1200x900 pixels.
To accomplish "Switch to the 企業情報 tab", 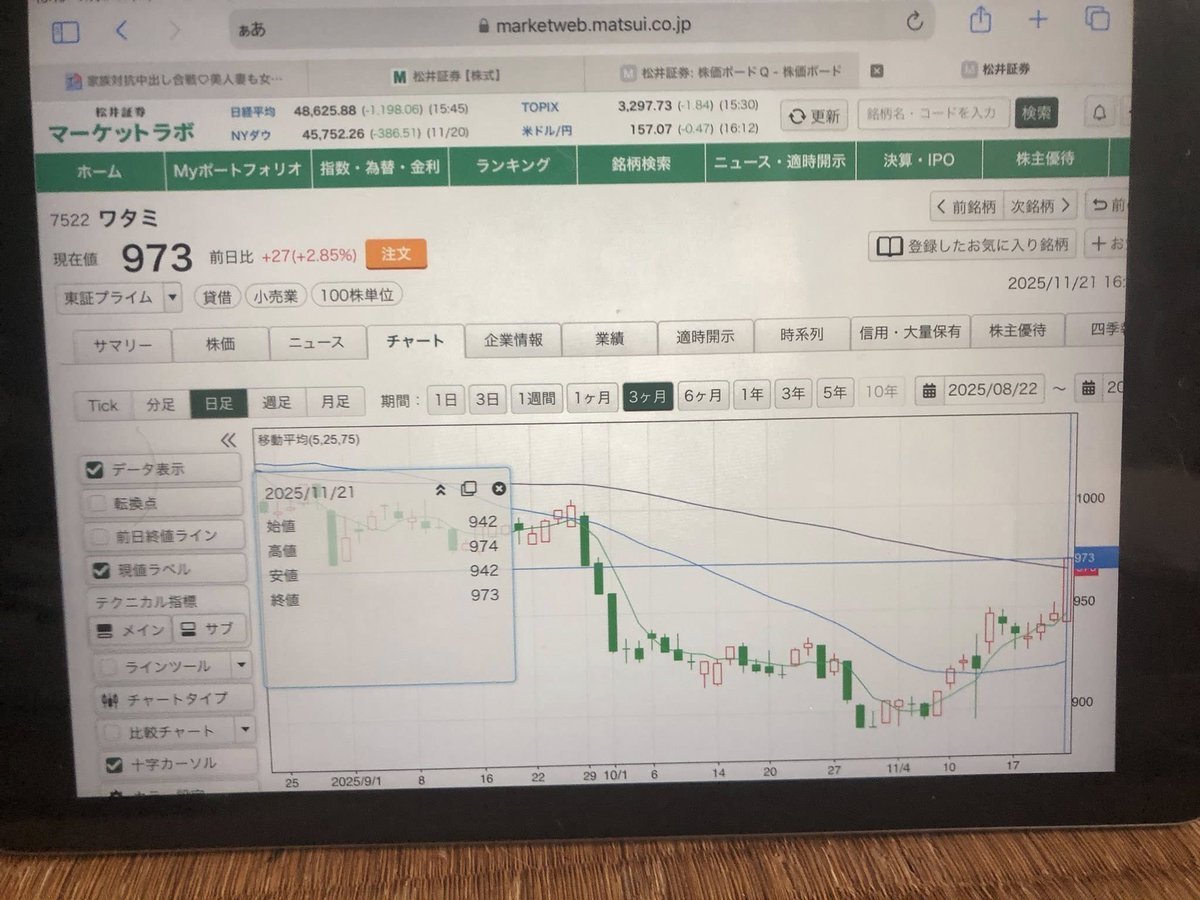I will point(513,340).
